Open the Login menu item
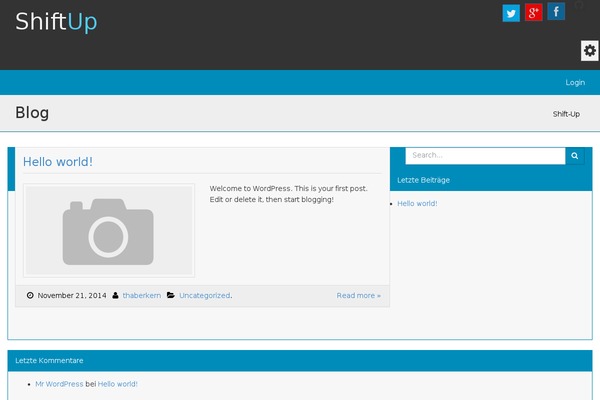 (x=575, y=82)
